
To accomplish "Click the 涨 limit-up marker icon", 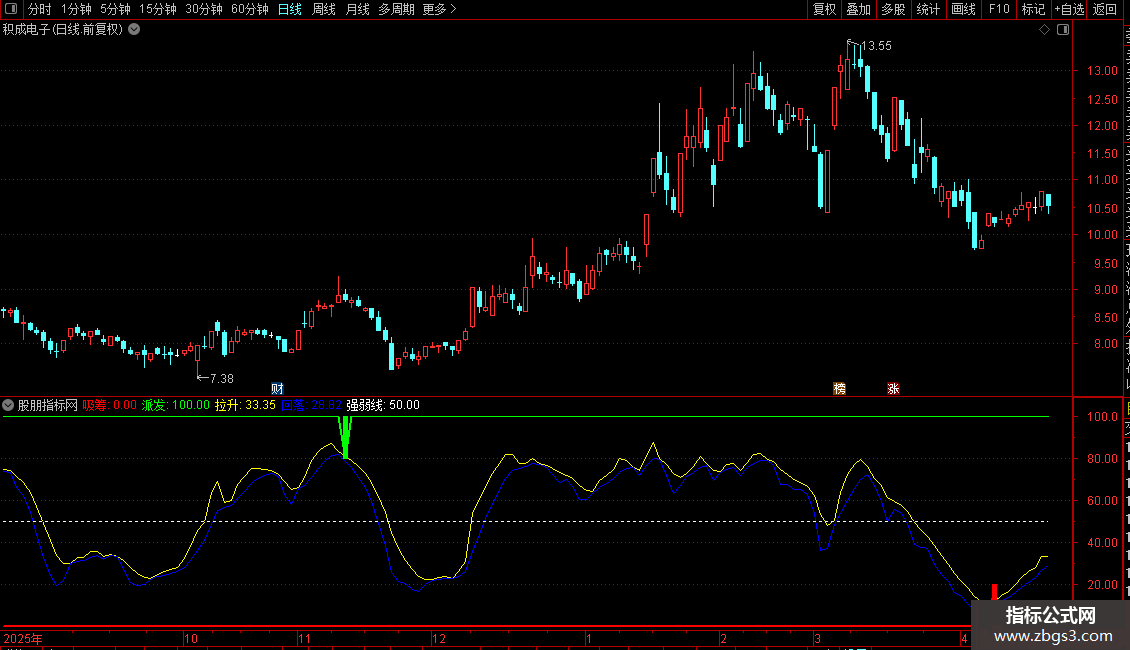I will tap(893, 388).
